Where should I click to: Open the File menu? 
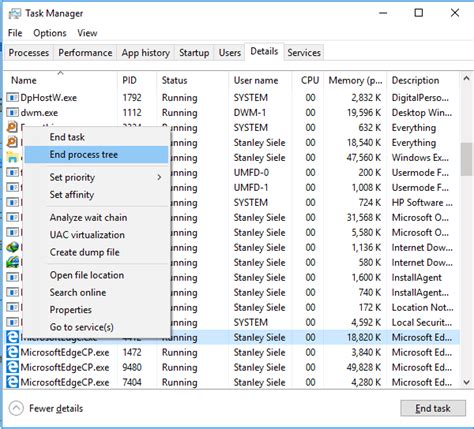15,33
